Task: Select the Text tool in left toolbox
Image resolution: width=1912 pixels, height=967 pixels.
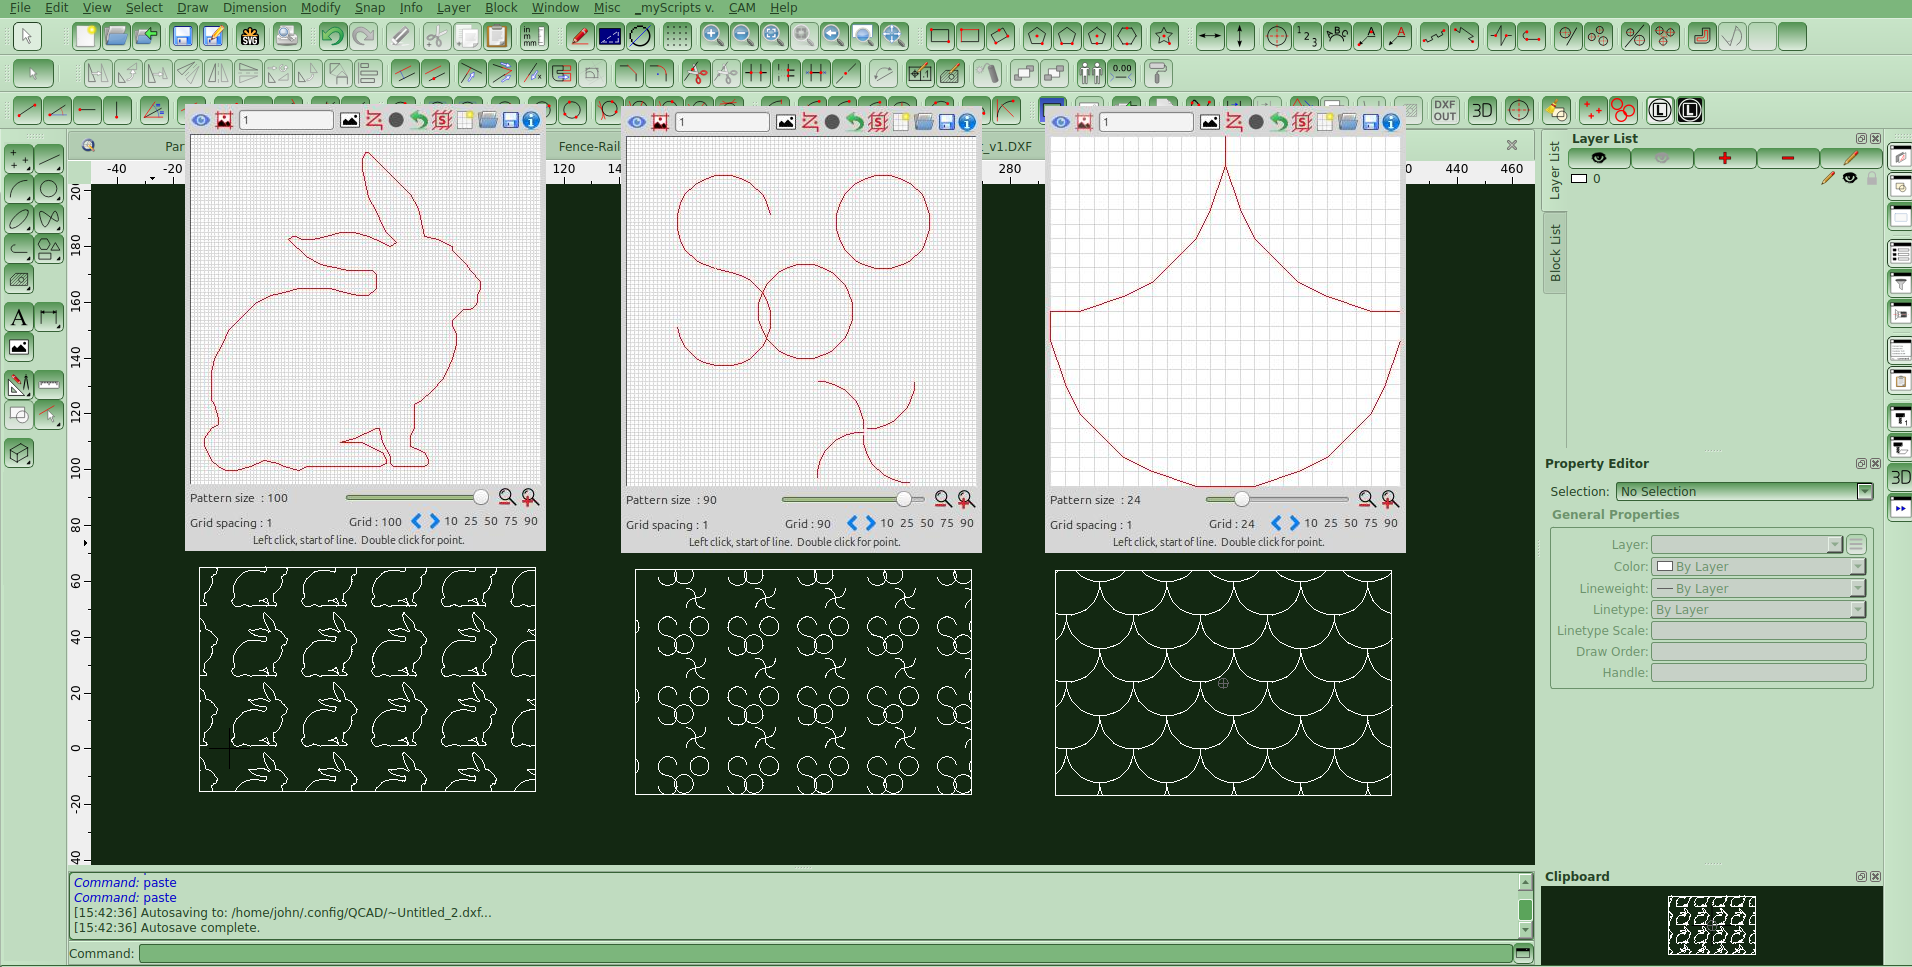Action: pyautogui.click(x=19, y=318)
